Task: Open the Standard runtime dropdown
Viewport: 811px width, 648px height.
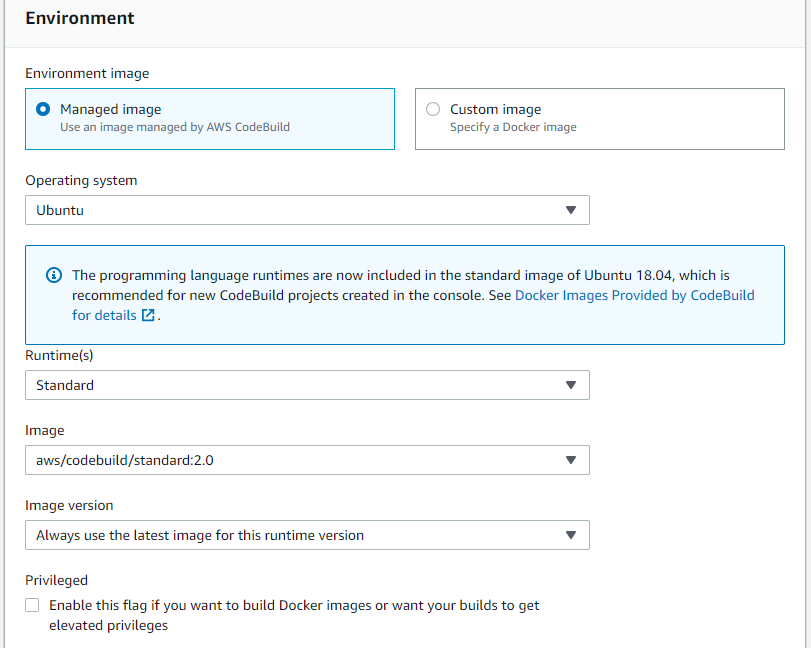Action: [x=307, y=385]
